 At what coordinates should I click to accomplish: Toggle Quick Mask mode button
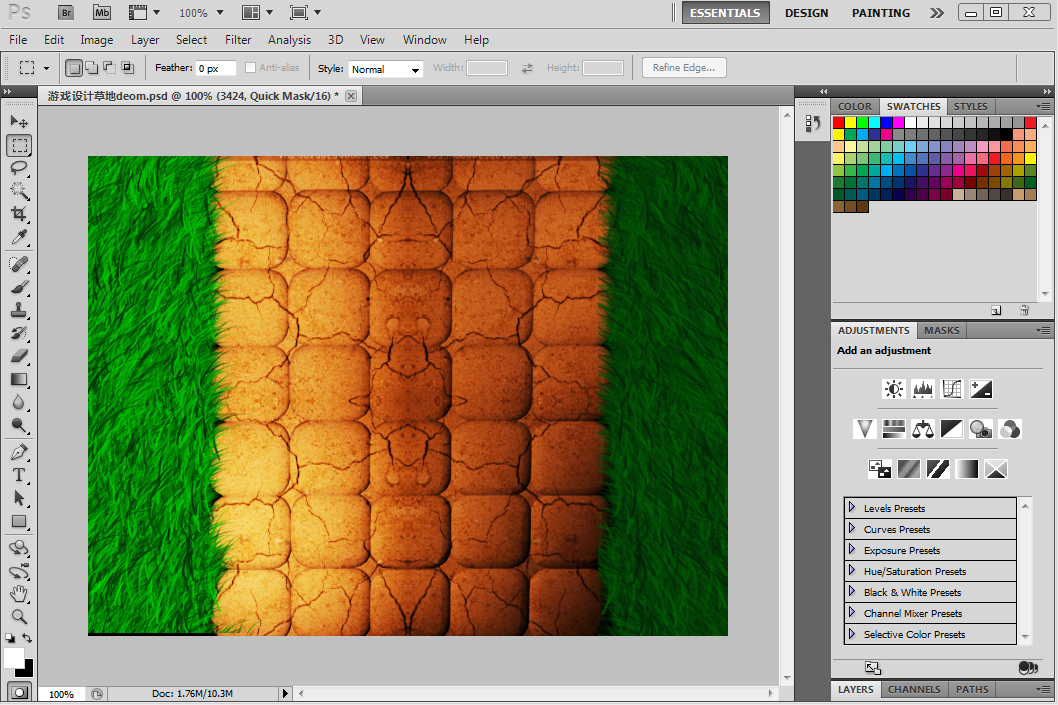20,692
